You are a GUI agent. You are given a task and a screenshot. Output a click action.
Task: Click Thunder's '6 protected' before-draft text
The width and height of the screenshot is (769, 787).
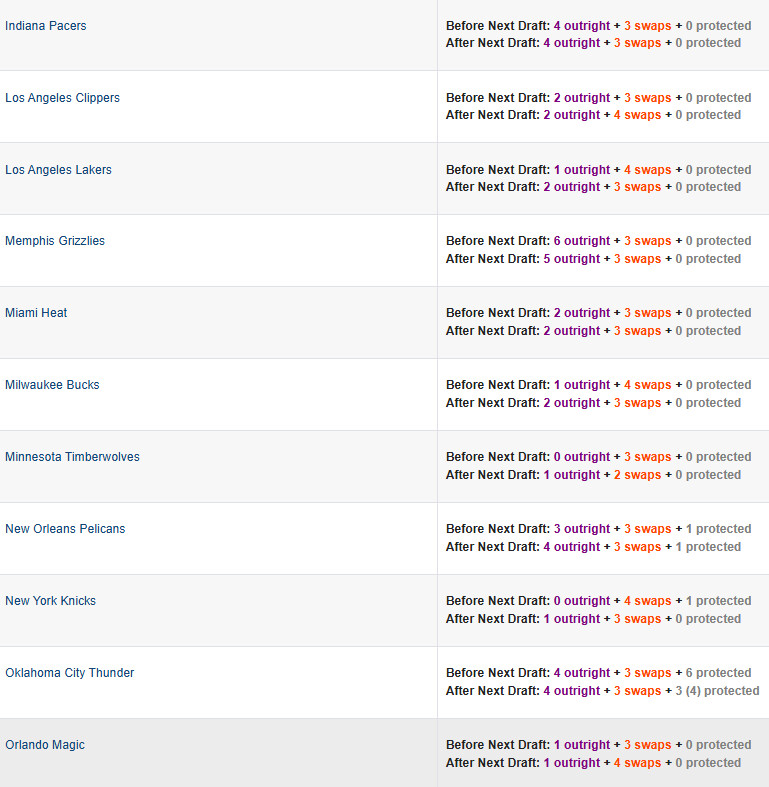[718, 673]
